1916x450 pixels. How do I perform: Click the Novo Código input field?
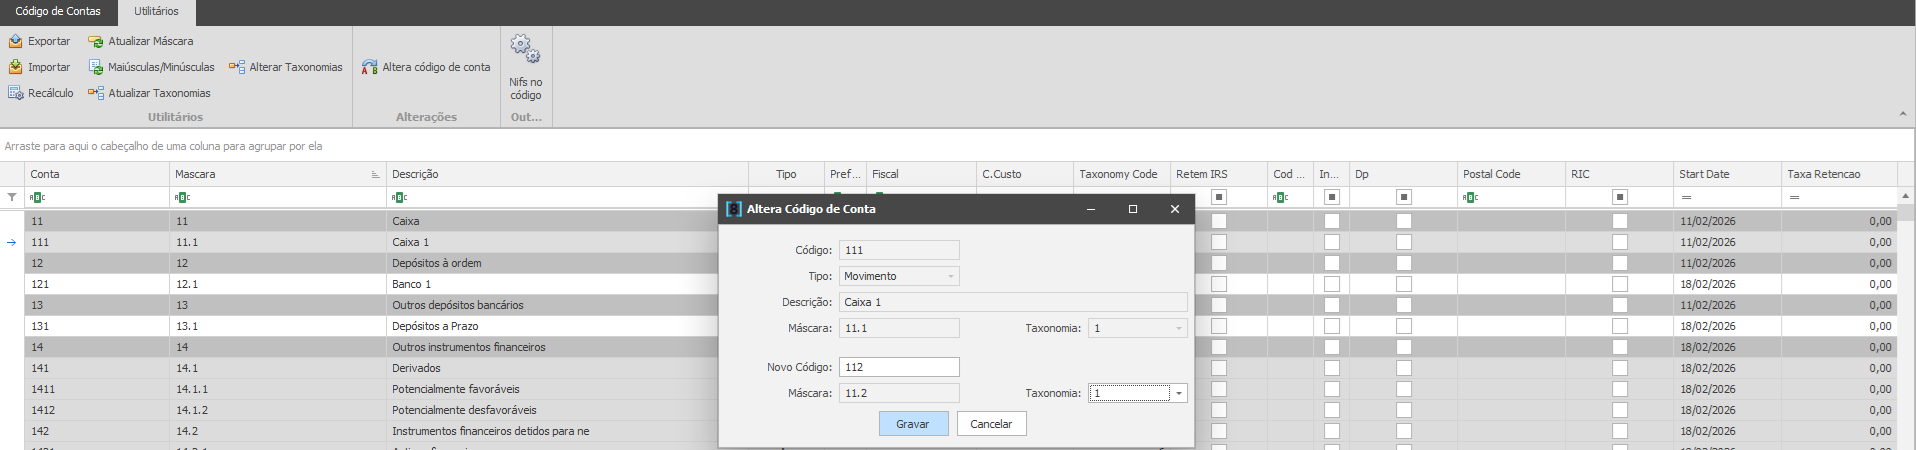[899, 367]
